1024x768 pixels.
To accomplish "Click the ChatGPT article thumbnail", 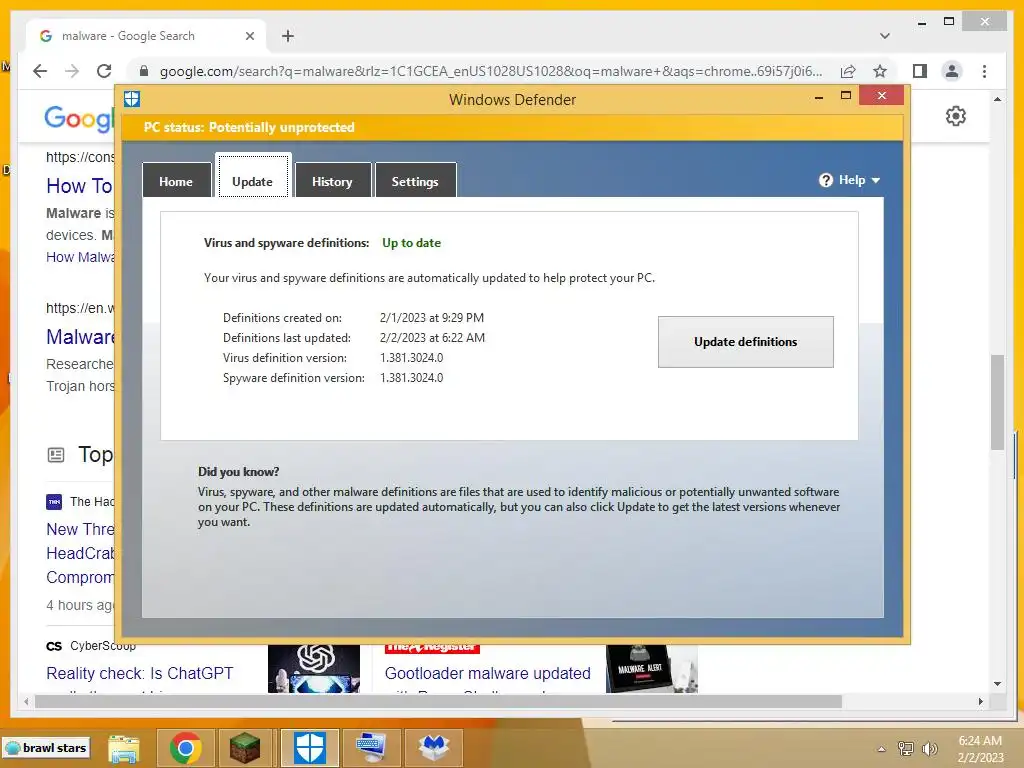I will tap(314, 669).
